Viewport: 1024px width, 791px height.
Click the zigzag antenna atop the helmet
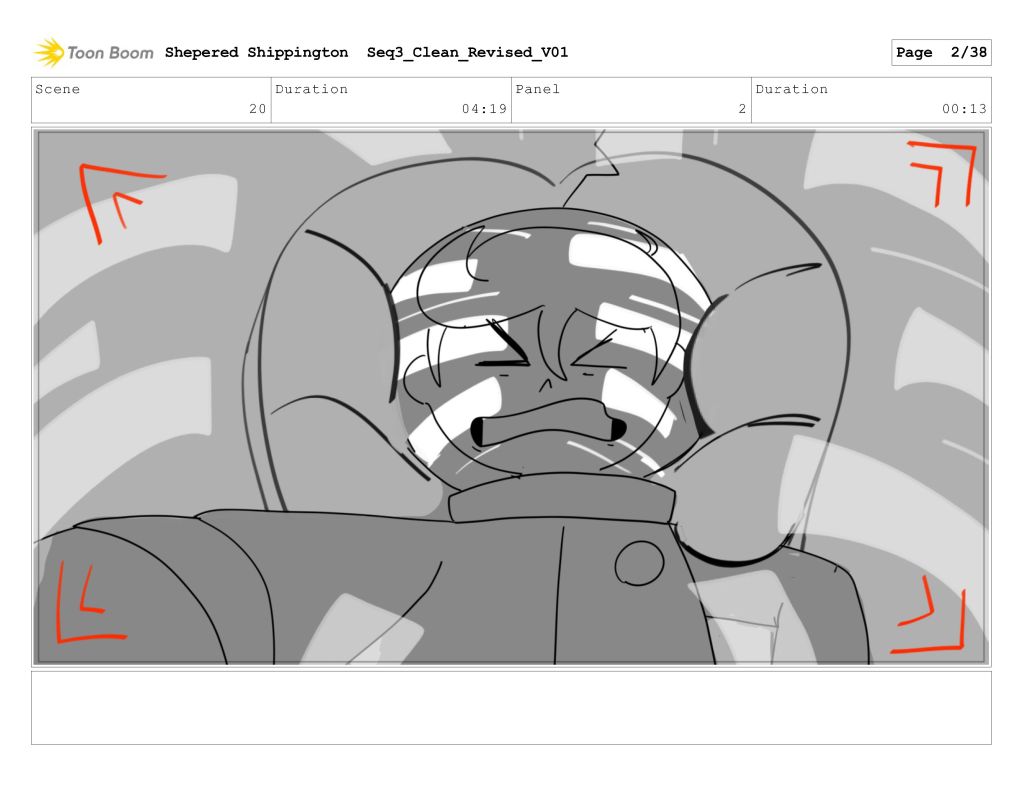coord(596,168)
